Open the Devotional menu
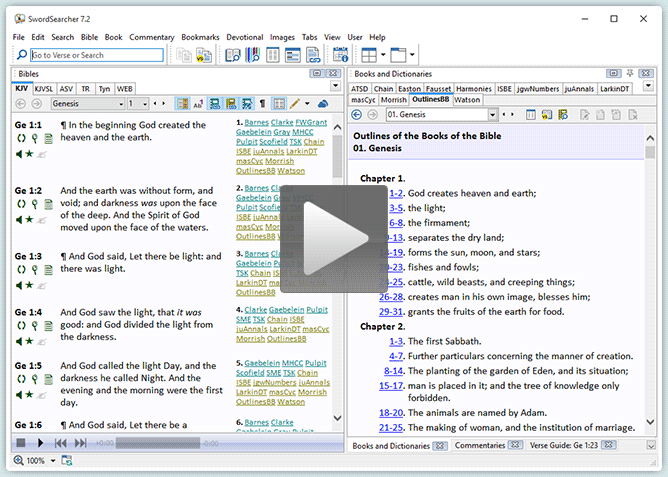668x477 pixels. [x=245, y=37]
